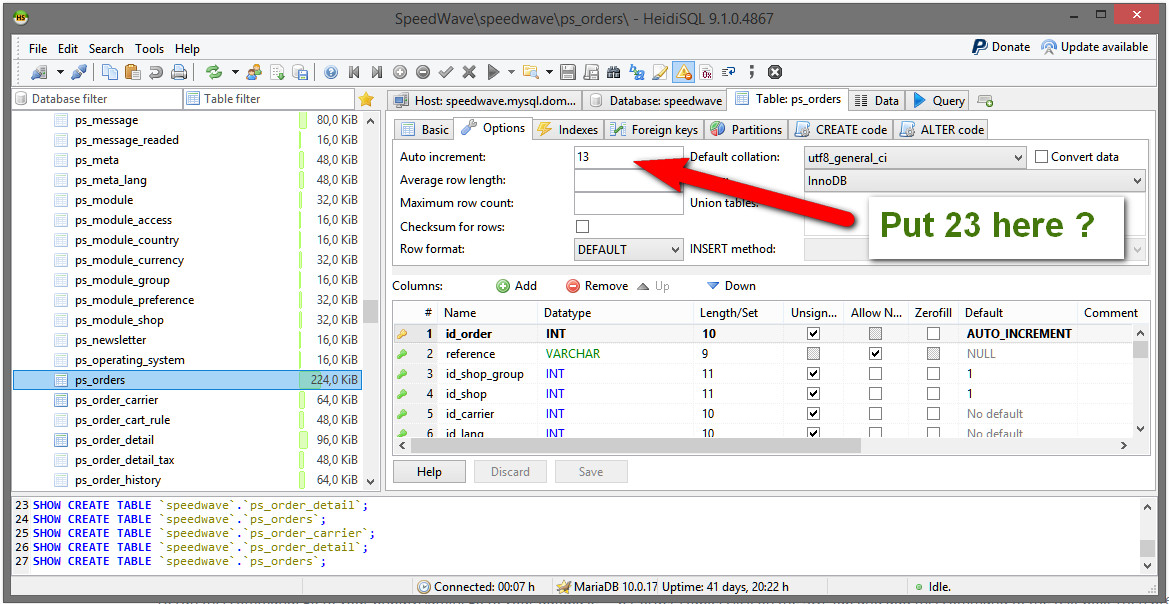1169x604 pixels.
Task: Click the table list vertical scrollbar
Action: [x=370, y=312]
